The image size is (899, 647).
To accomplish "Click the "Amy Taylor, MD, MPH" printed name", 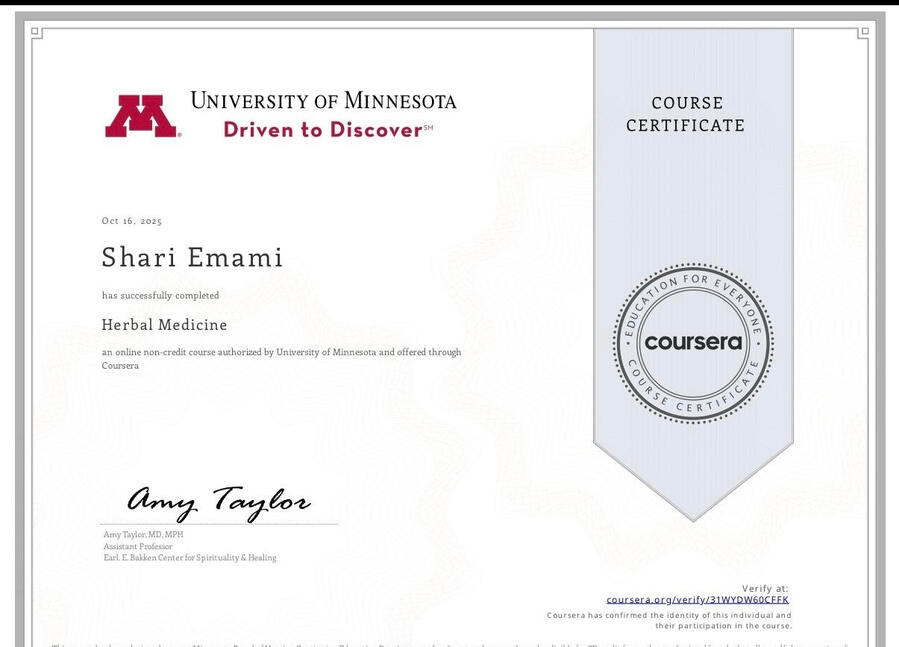I will [x=143, y=535].
